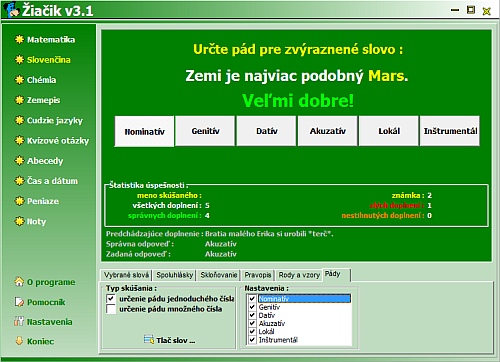Open the Peniaze section

tap(43, 201)
